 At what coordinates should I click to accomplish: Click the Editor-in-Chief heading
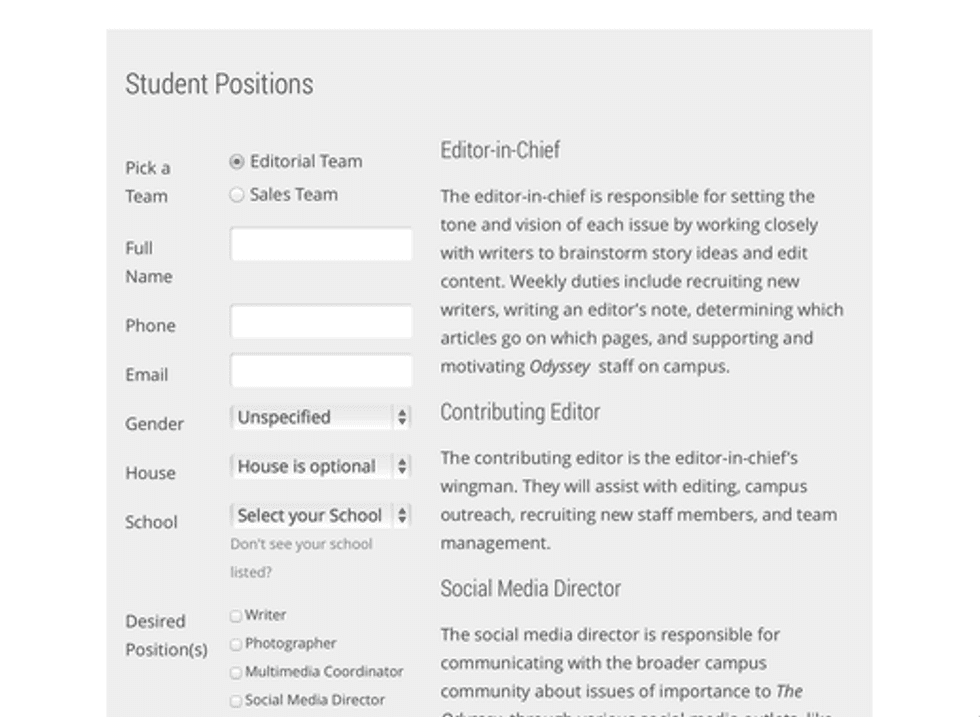[x=500, y=150]
